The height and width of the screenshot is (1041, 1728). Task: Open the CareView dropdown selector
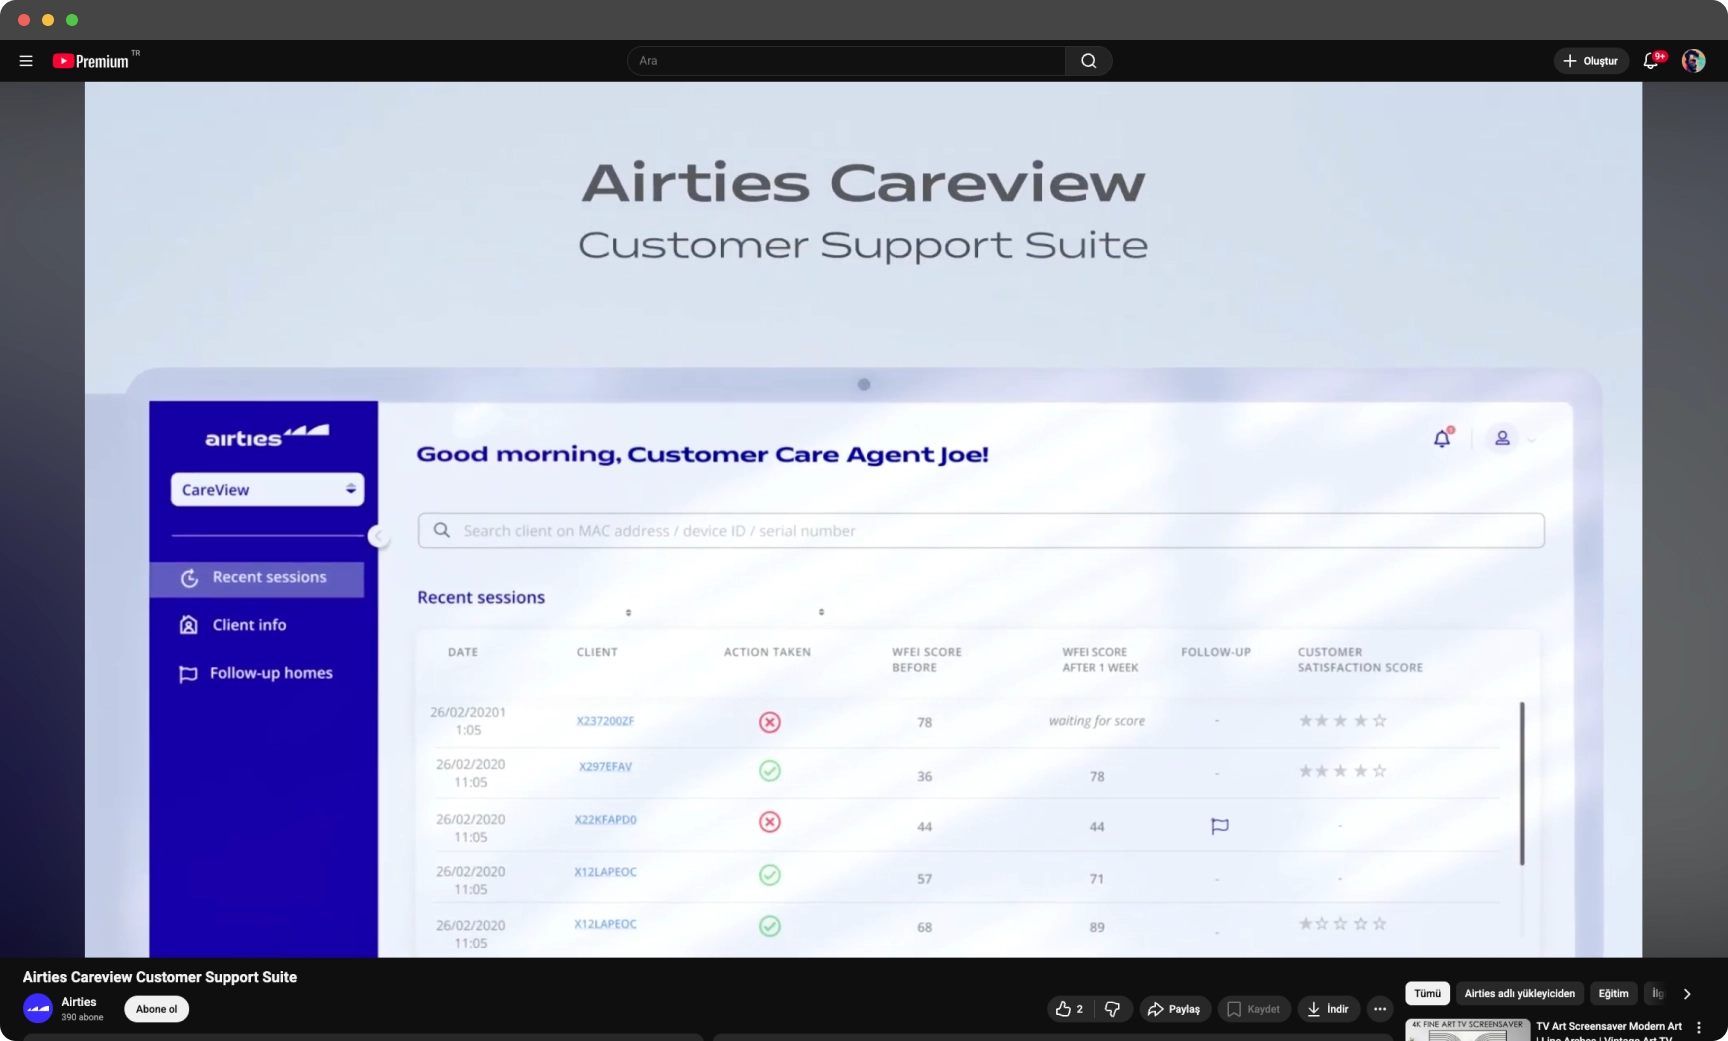267,489
